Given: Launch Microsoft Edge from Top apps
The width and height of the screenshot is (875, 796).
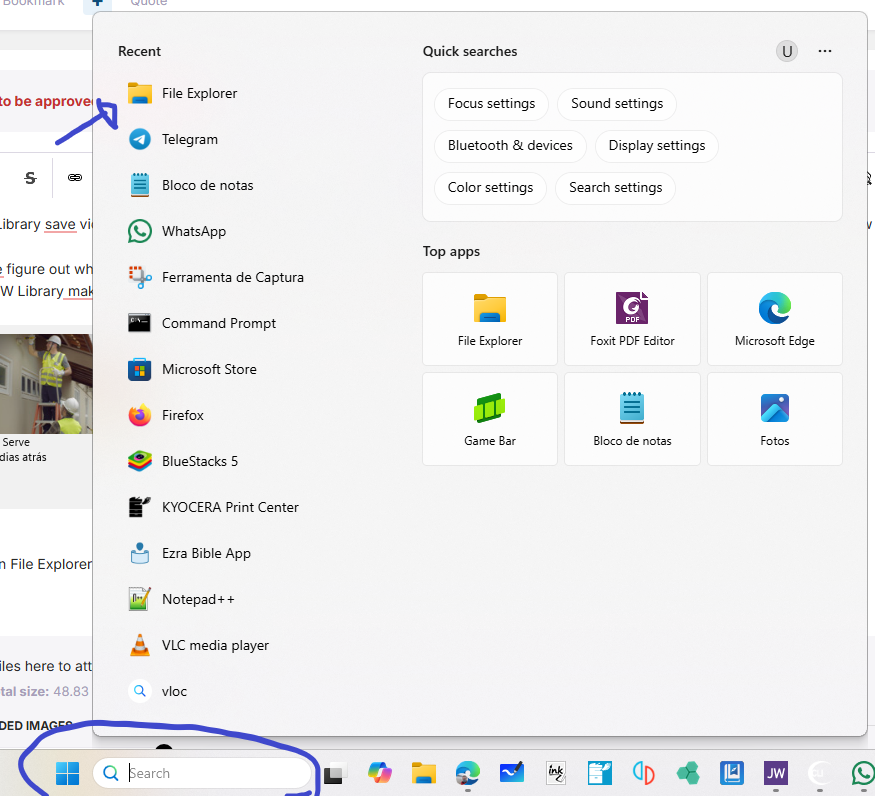Looking at the screenshot, I should click(774, 319).
